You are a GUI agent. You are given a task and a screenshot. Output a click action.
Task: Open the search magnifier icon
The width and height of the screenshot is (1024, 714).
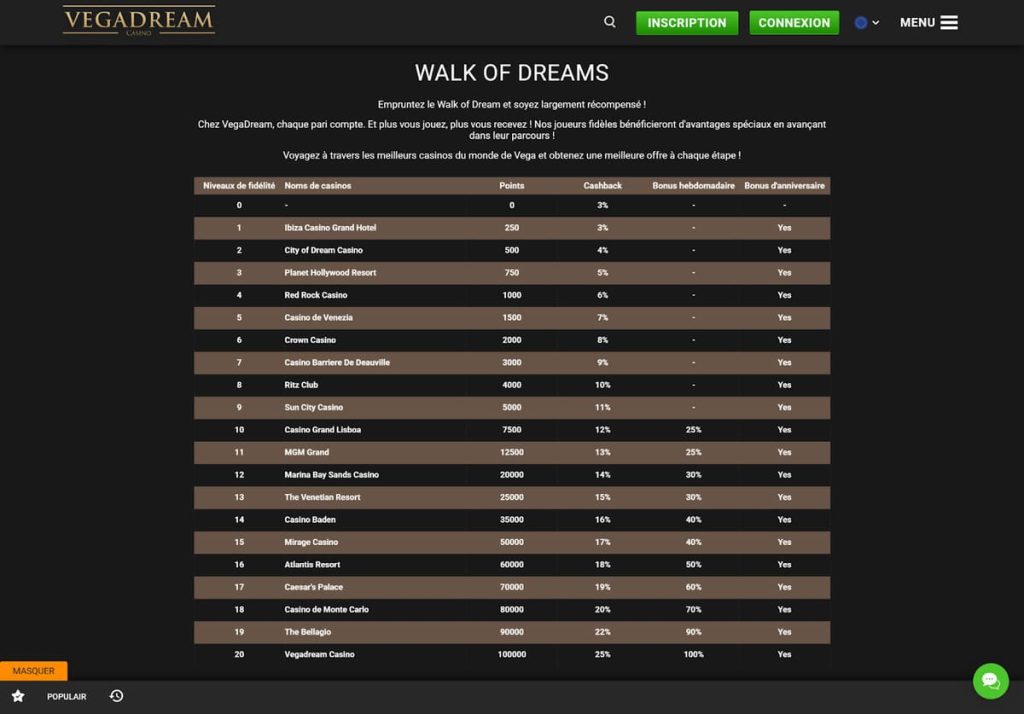click(x=609, y=22)
